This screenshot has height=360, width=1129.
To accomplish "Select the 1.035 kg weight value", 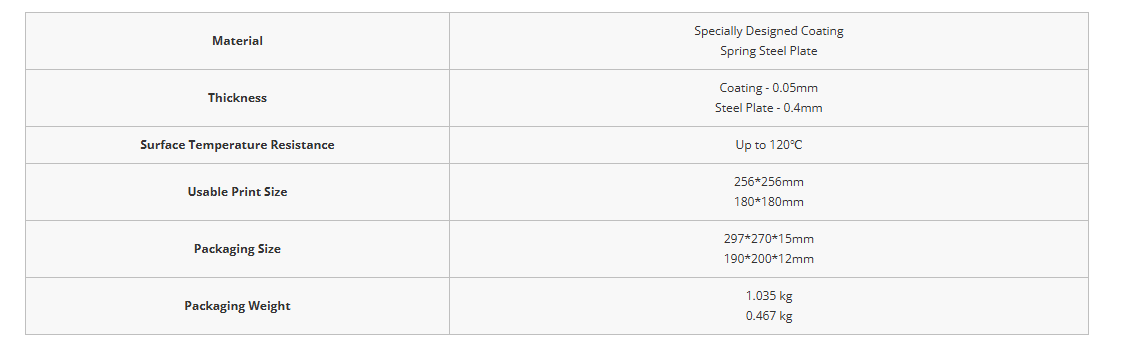I will [768, 295].
